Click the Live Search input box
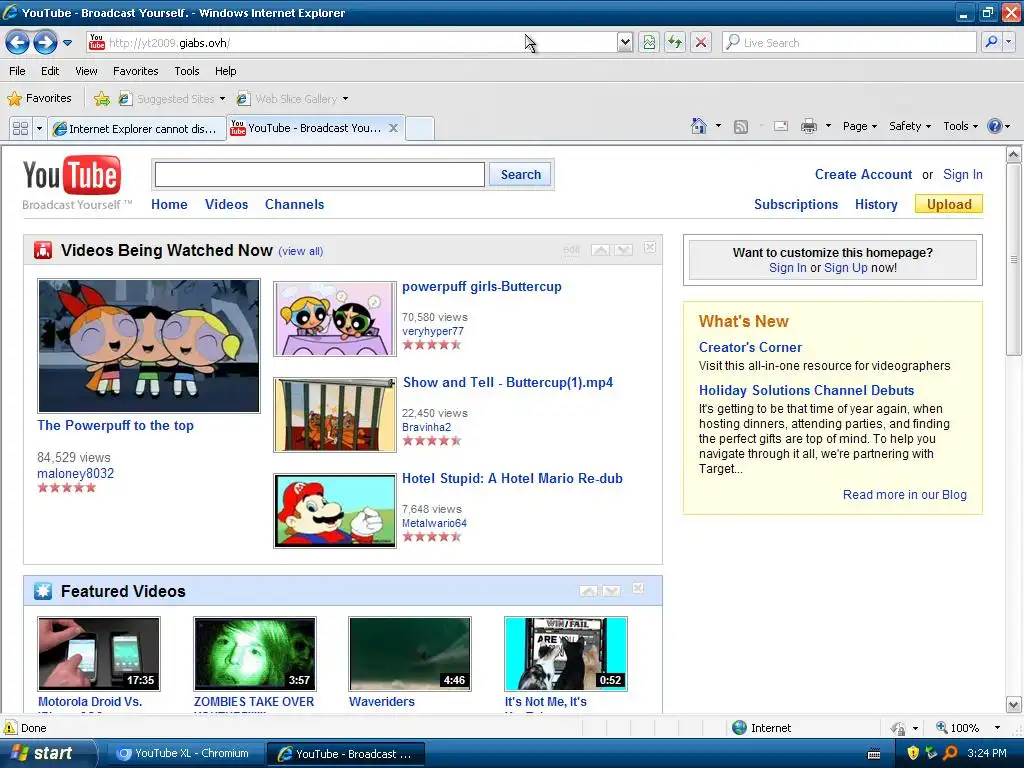 849,43
